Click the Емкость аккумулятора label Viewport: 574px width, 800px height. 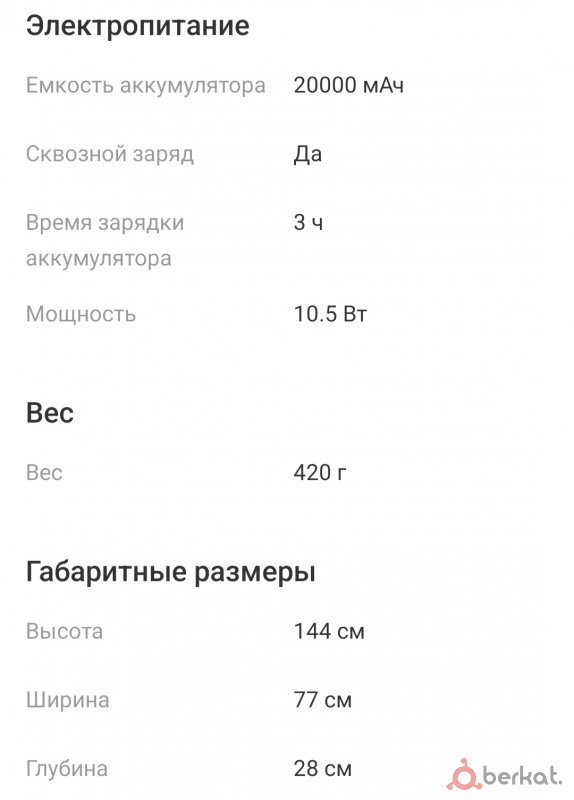[x=146, y=85]
